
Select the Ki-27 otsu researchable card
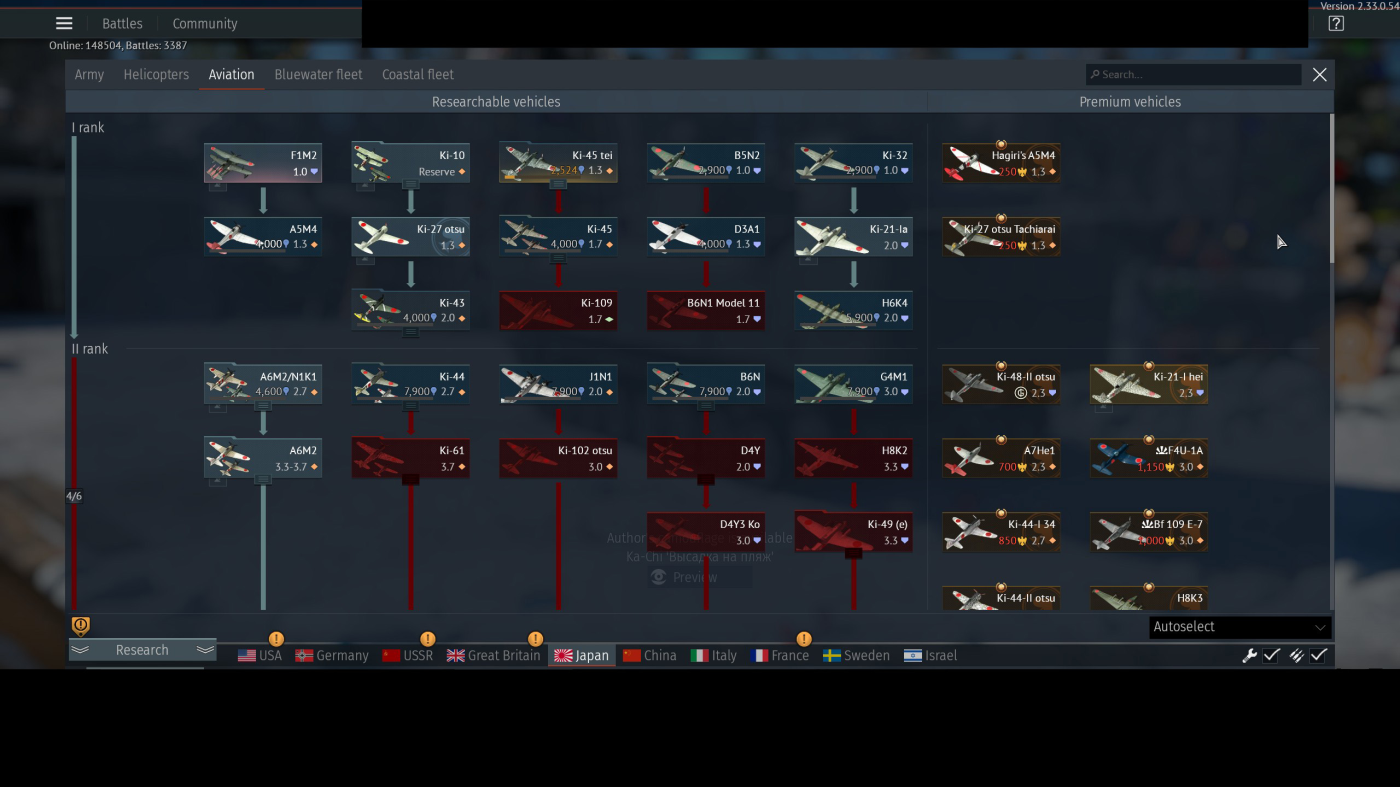pyautogui.click(x=411, y=237)
